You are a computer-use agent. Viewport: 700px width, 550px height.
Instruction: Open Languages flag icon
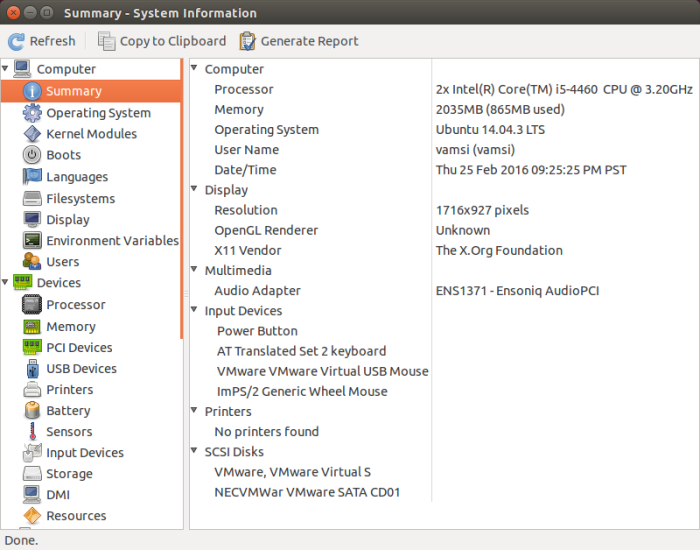click(32, 176)
